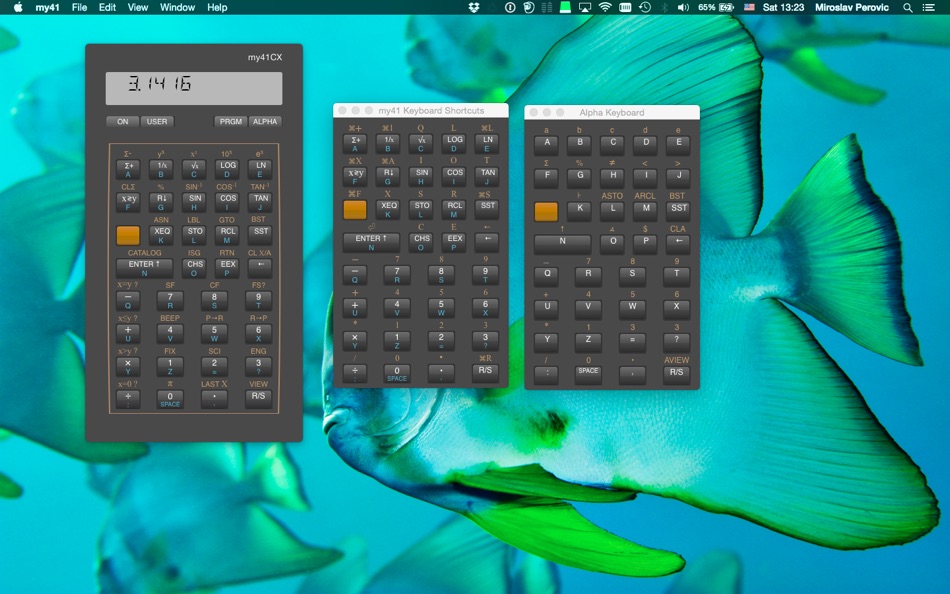
Task: Click ENTER↑ key in Keyboard Shortcuts window
Action: point(371,242)
